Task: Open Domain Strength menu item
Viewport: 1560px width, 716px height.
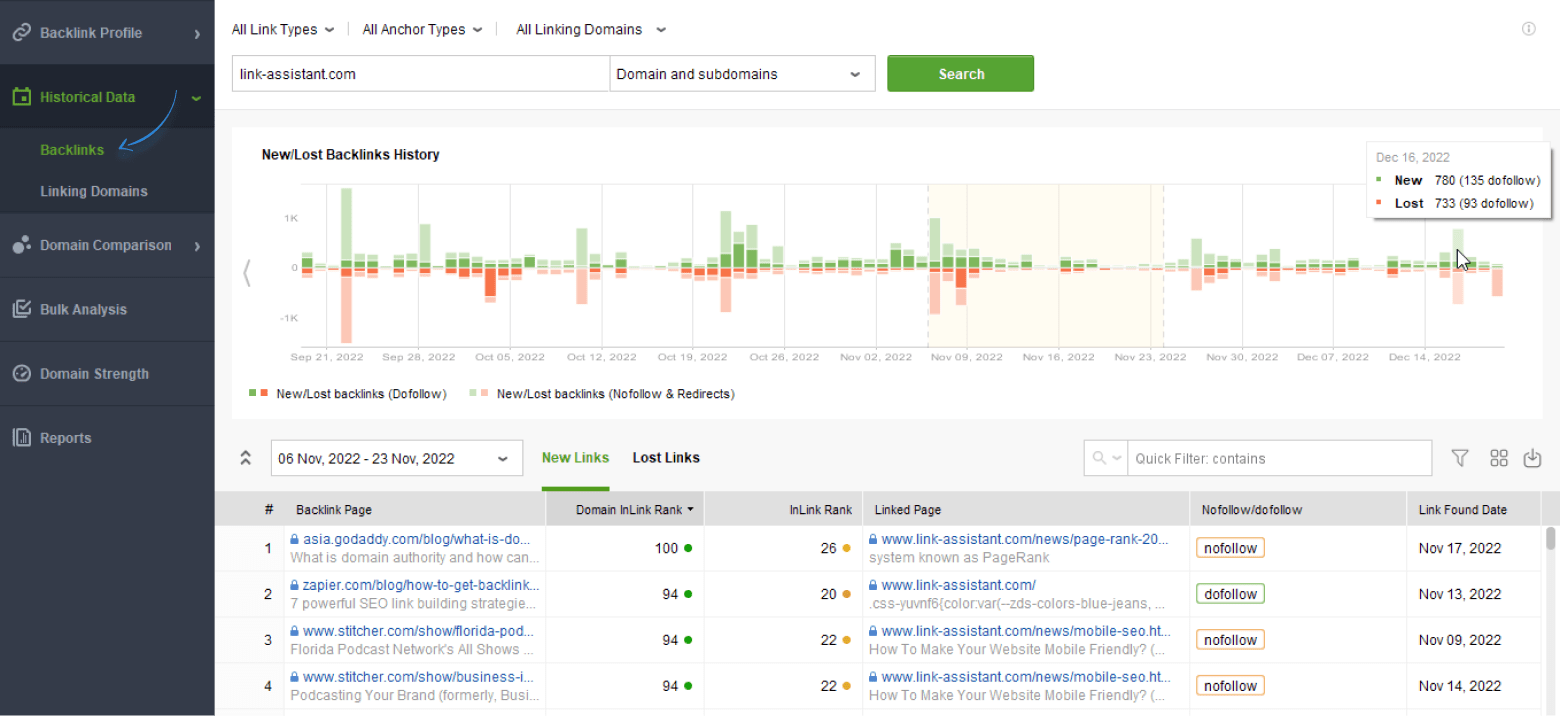Action: click(107, 373)
